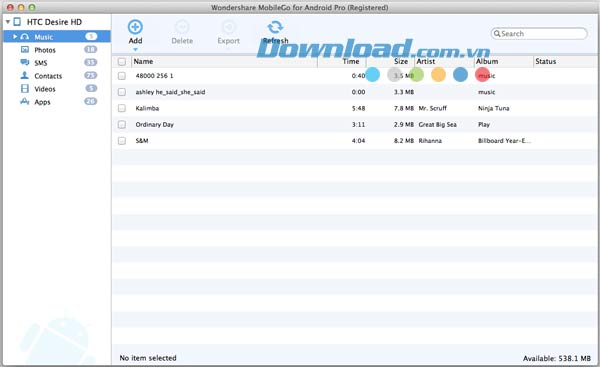This screenshot has height=367, width=600.
Task: Sort by the Status column header
Action: pyautogui.click(x=565, y=61)
